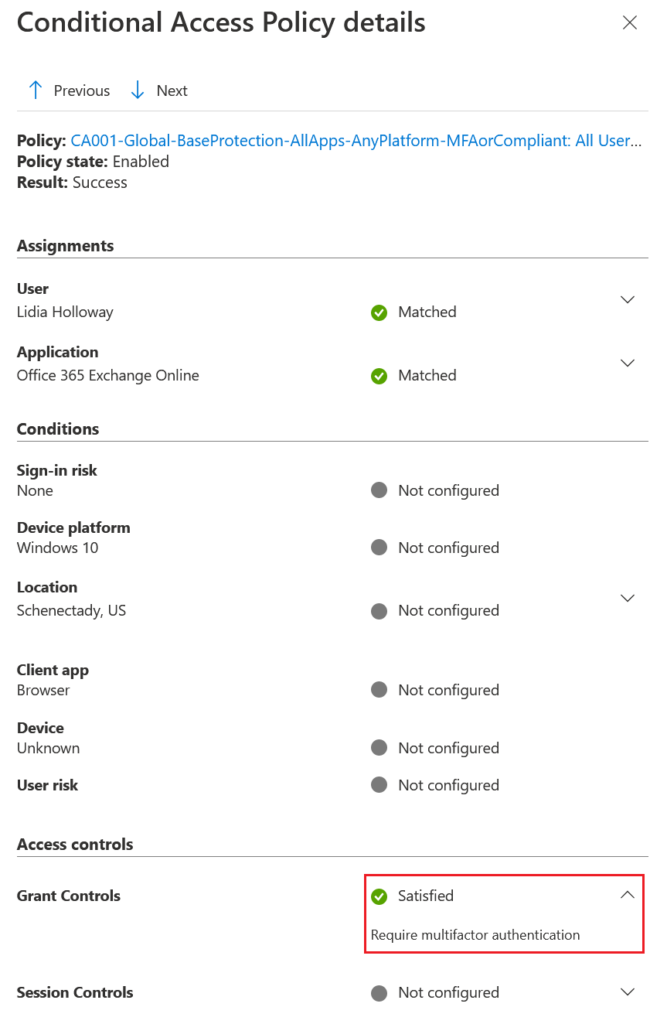Click gray status dot for User risk
The height and width of the screenshot is (1024, 650).
point(379,785)
